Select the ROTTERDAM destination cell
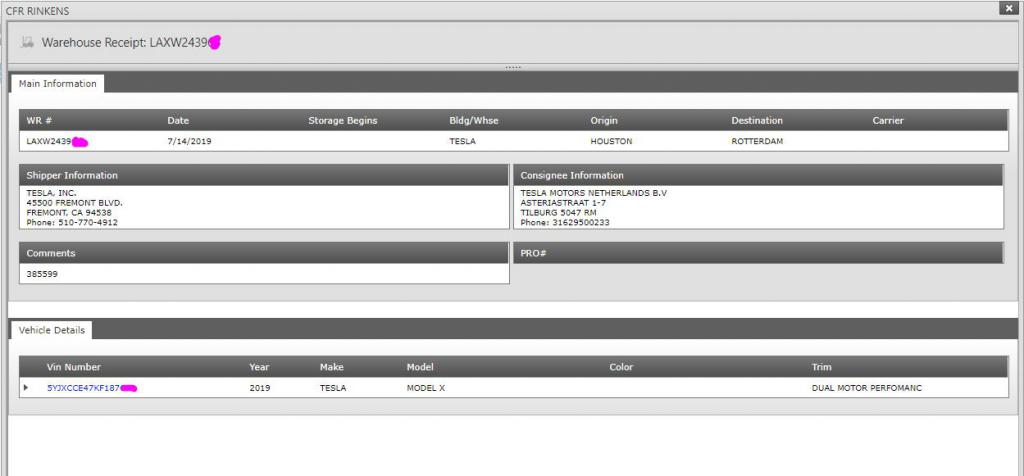The image size is (1024, 476). tap(757, 142)
